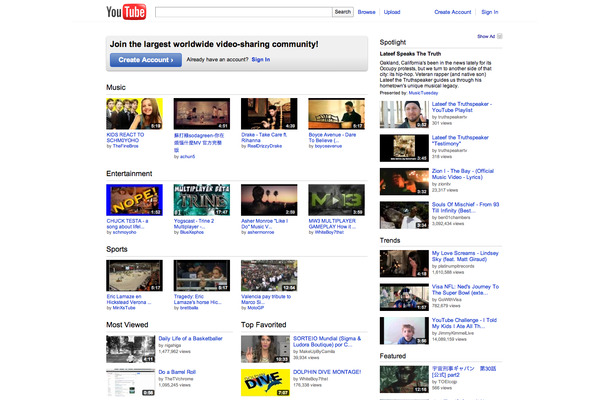Click Drake - Take Care ft. Rihanna title

[264, 137]
